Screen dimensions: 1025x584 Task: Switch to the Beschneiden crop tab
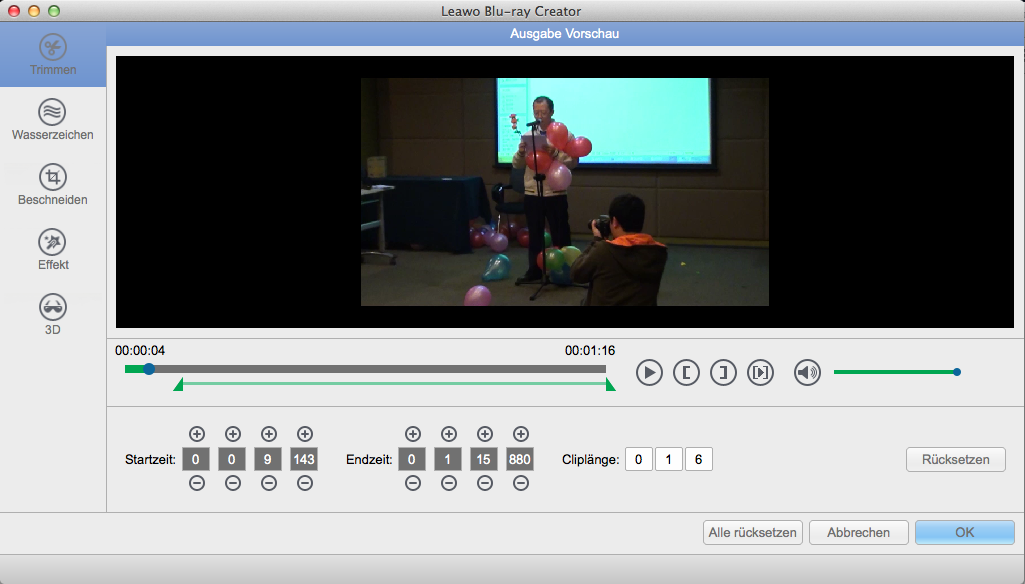pos(53,178)
